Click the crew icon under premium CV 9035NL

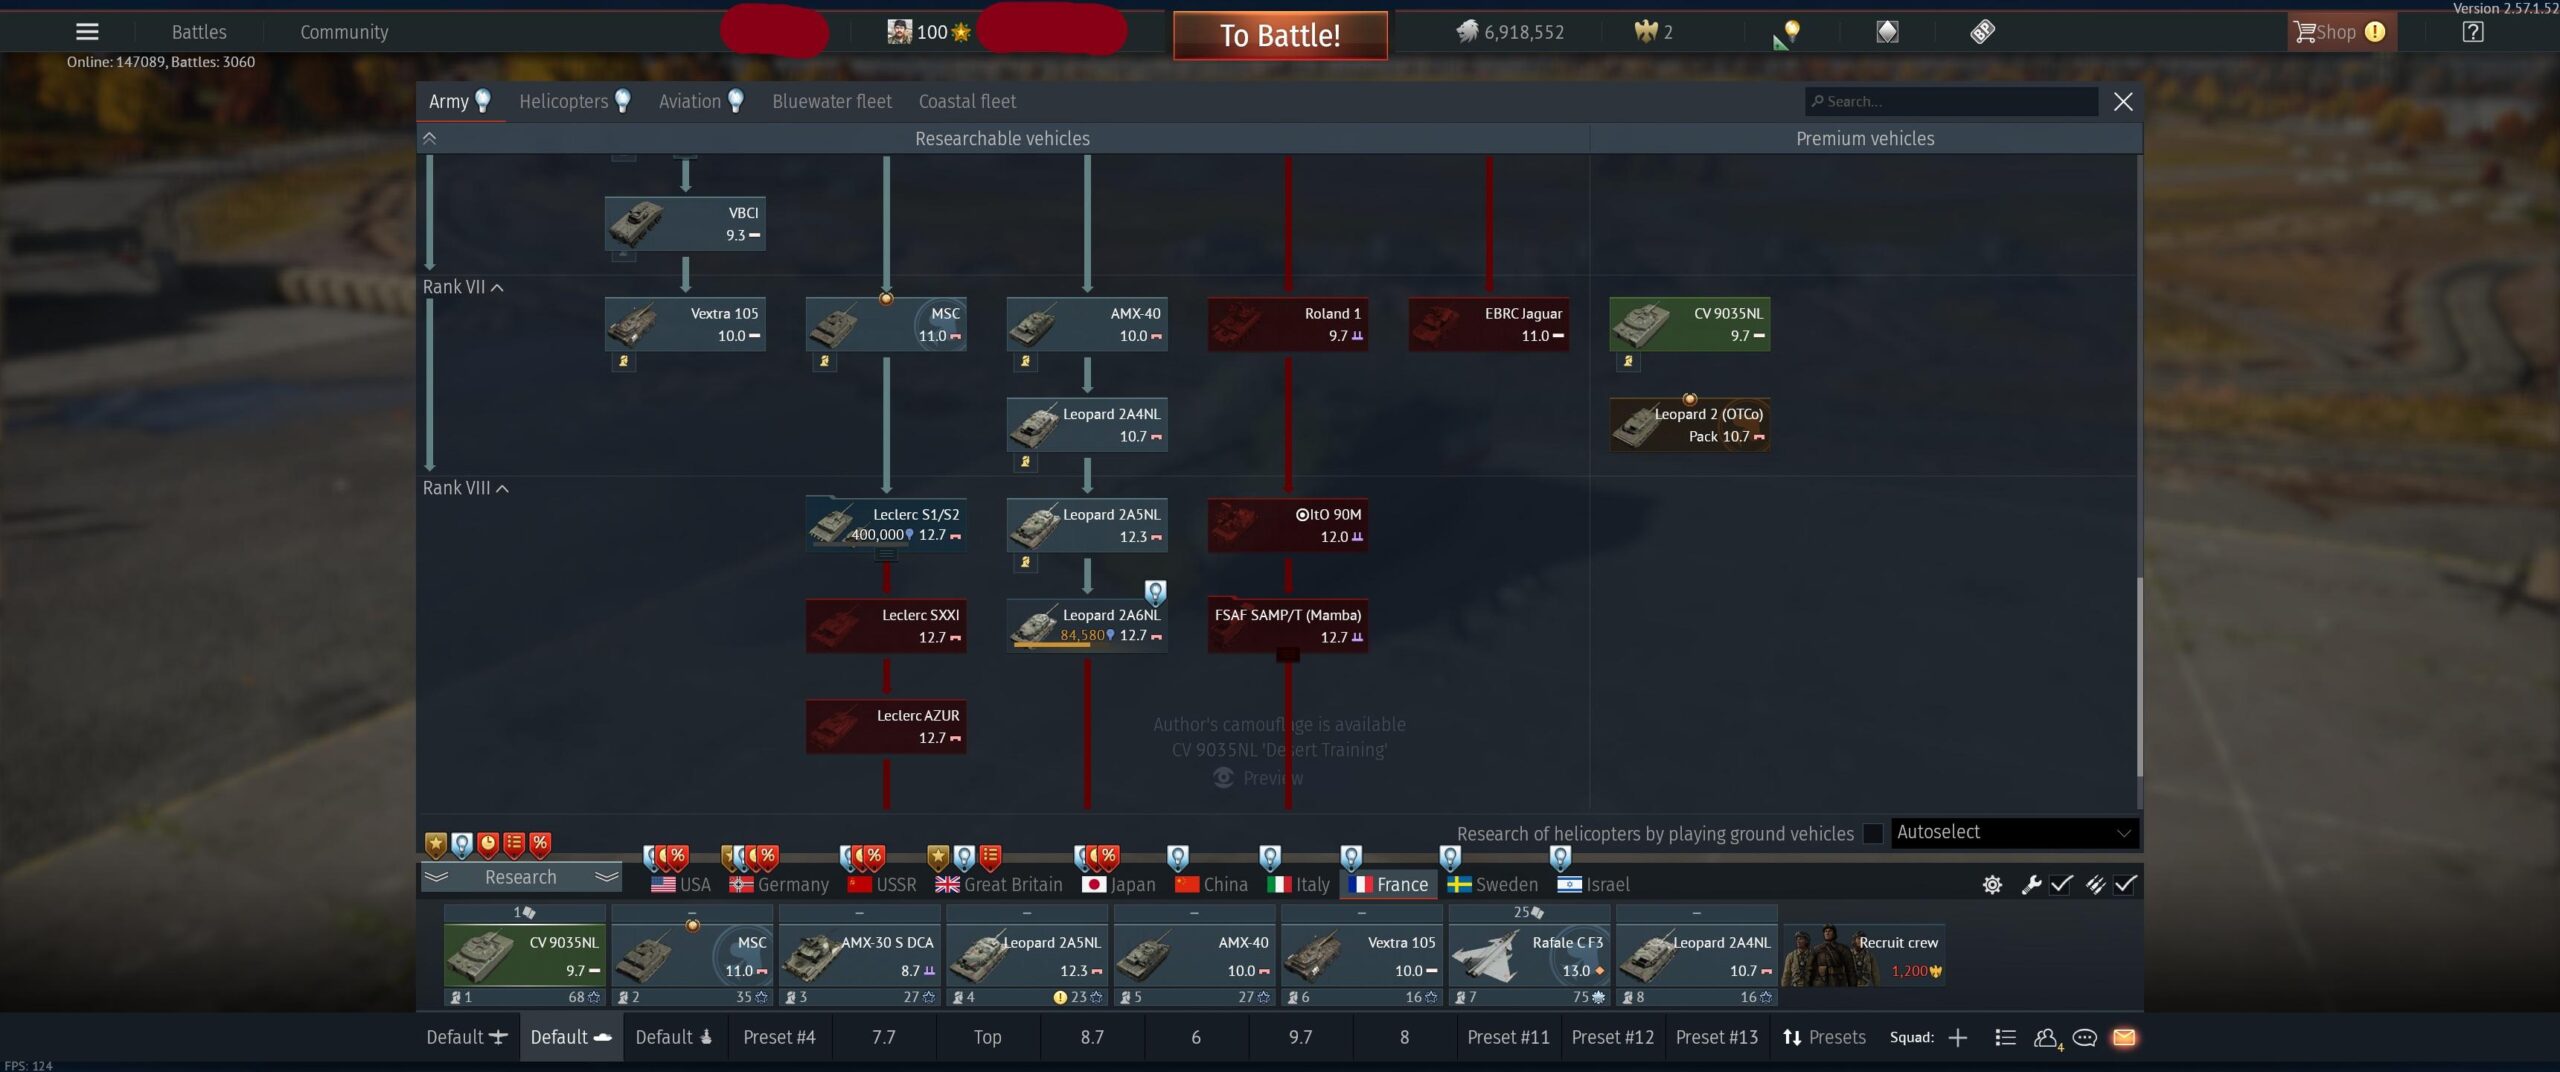(1628, 361)
